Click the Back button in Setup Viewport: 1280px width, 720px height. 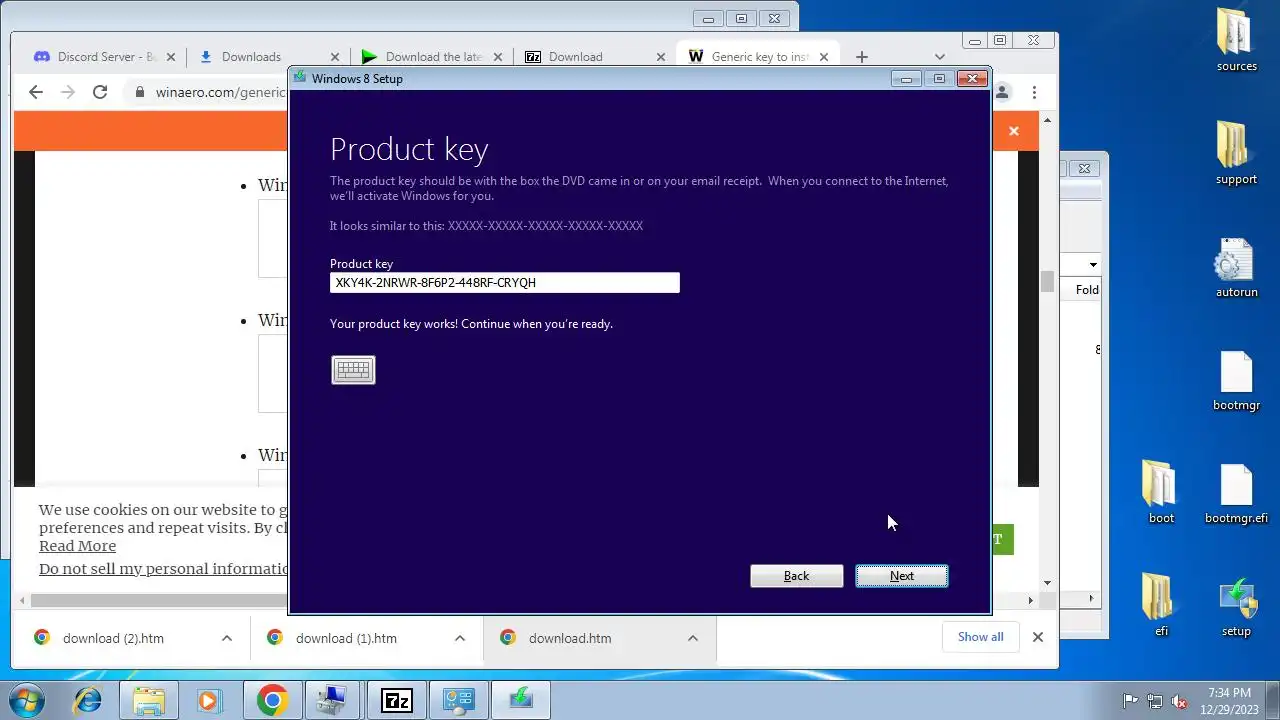[797, 576]
